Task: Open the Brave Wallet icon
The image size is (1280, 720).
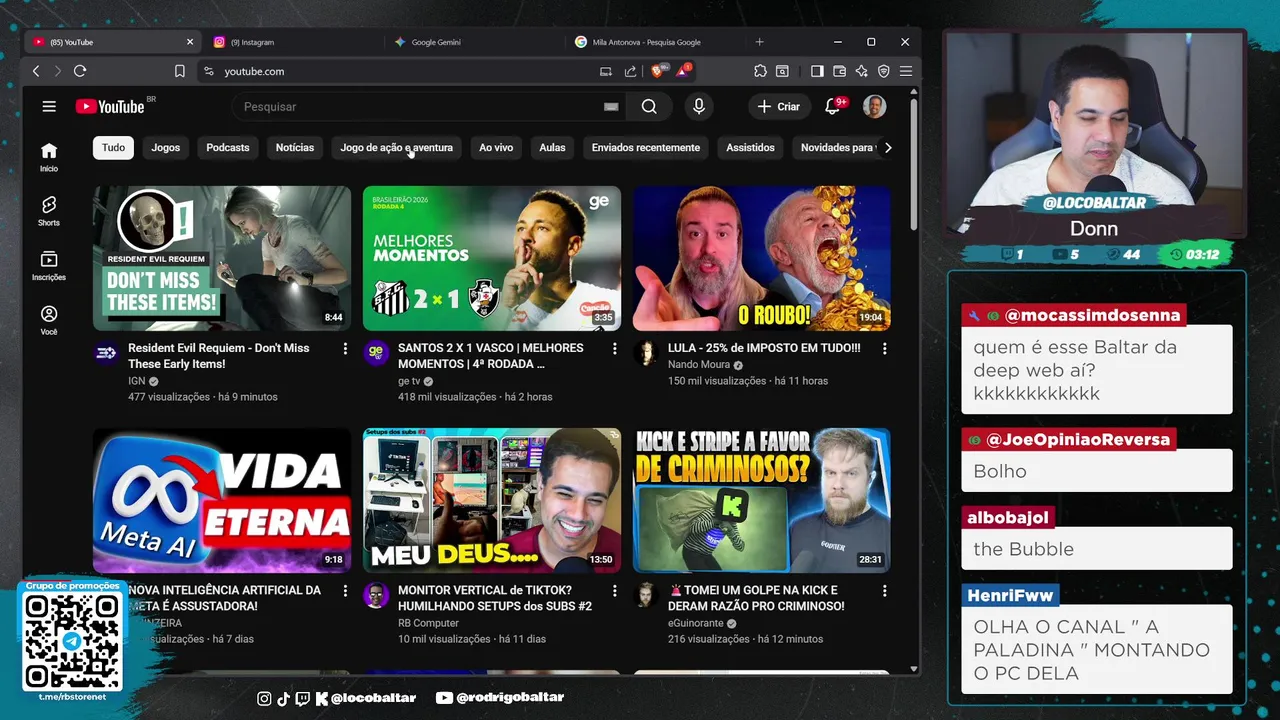Action: [x=839, y=71]
